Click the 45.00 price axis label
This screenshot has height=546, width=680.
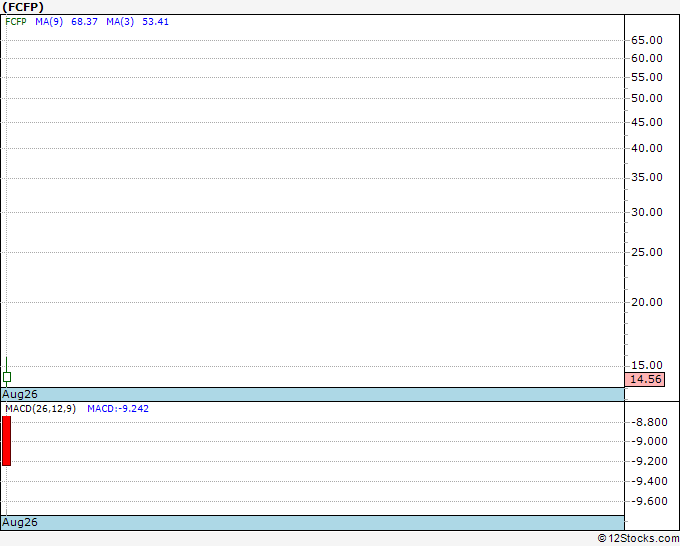(647, 122)
